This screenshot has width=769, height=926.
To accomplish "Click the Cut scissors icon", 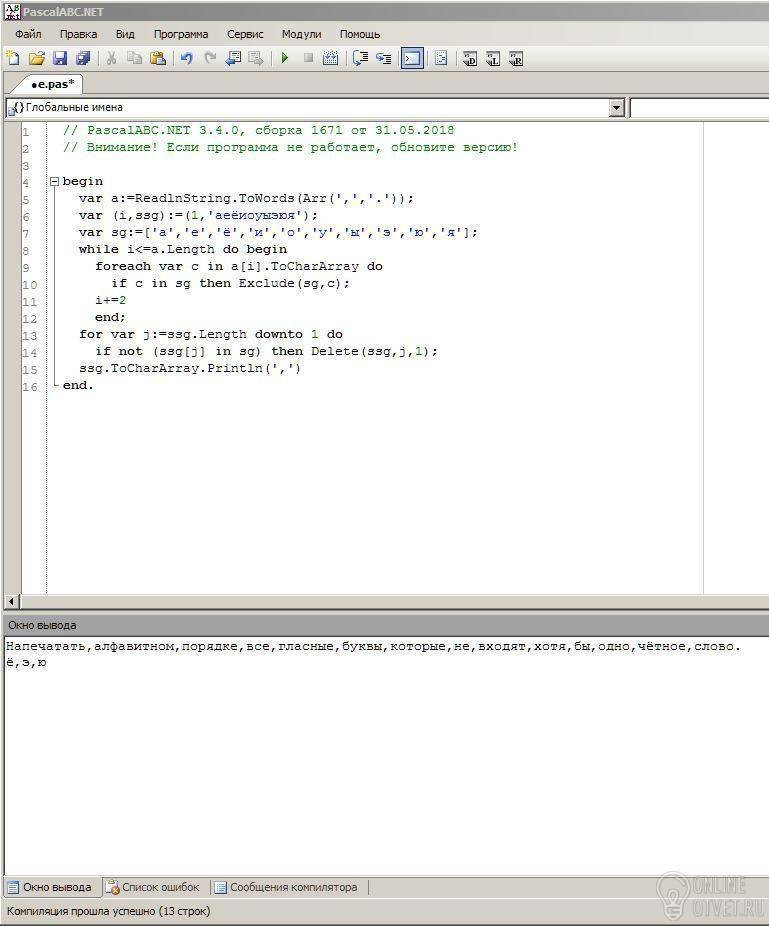I will 111,59.
